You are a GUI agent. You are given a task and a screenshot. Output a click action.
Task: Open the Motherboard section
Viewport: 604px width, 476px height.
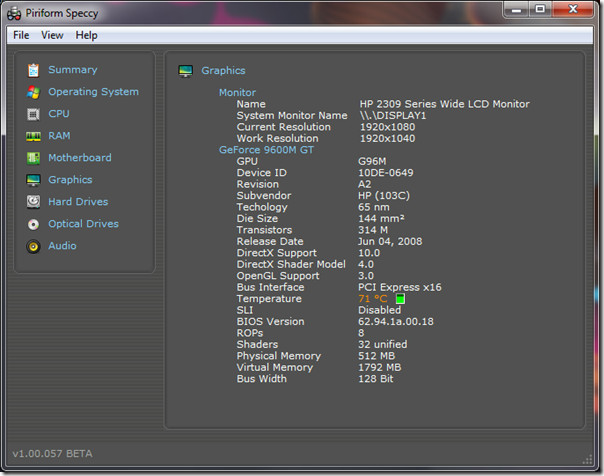(80, 158)
